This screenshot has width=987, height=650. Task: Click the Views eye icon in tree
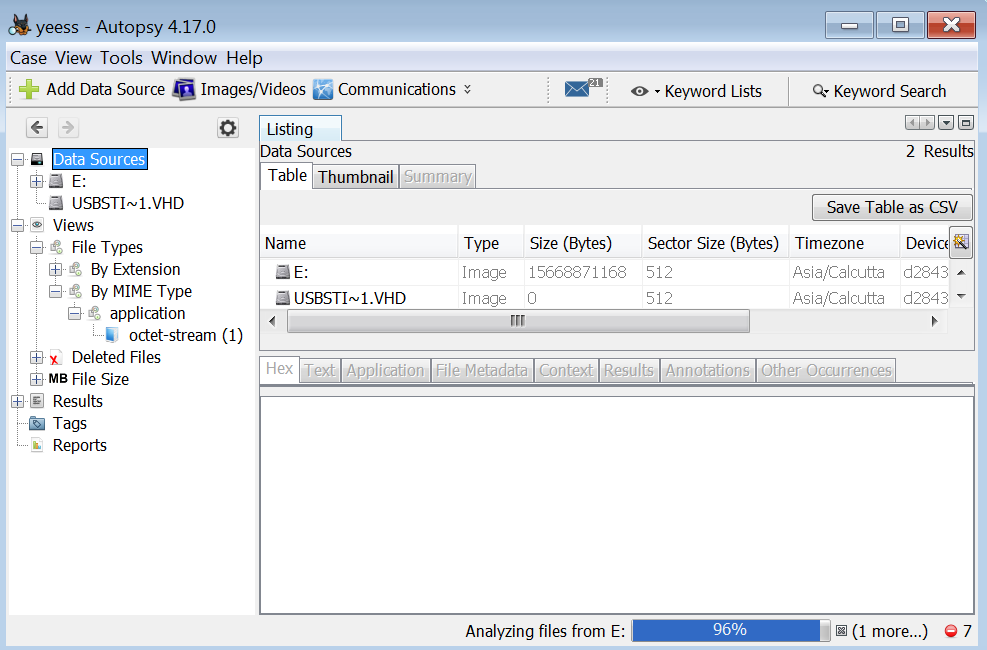click(37, 225)
